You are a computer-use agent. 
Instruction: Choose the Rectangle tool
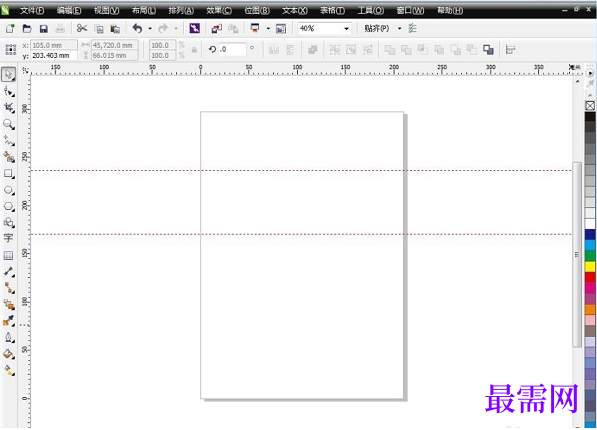[x=9, y=174]
